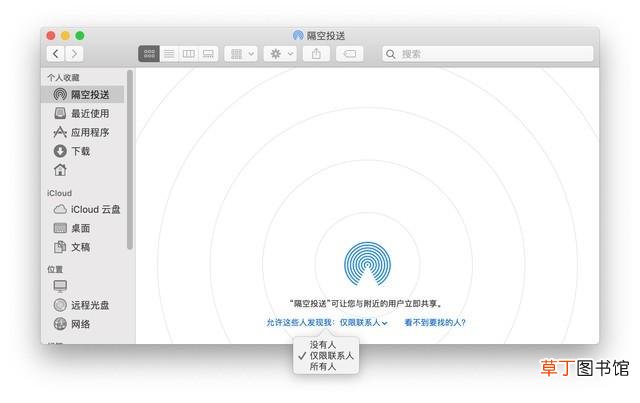Open the group-by arrangement dropdown
This screenshot has width=640, height=403.
pyautogui.click(x=241, y=54)
